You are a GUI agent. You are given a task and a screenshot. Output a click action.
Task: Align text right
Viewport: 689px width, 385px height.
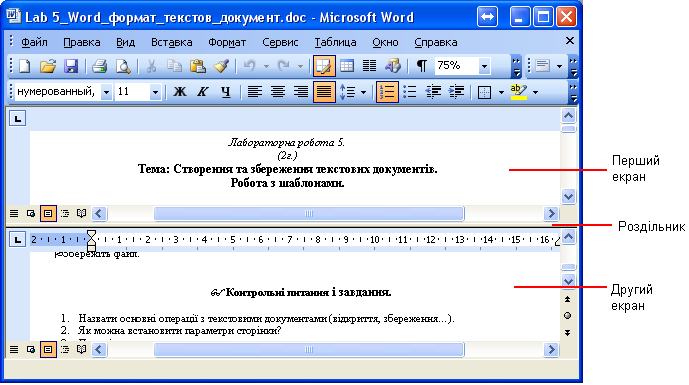point(301,92)
